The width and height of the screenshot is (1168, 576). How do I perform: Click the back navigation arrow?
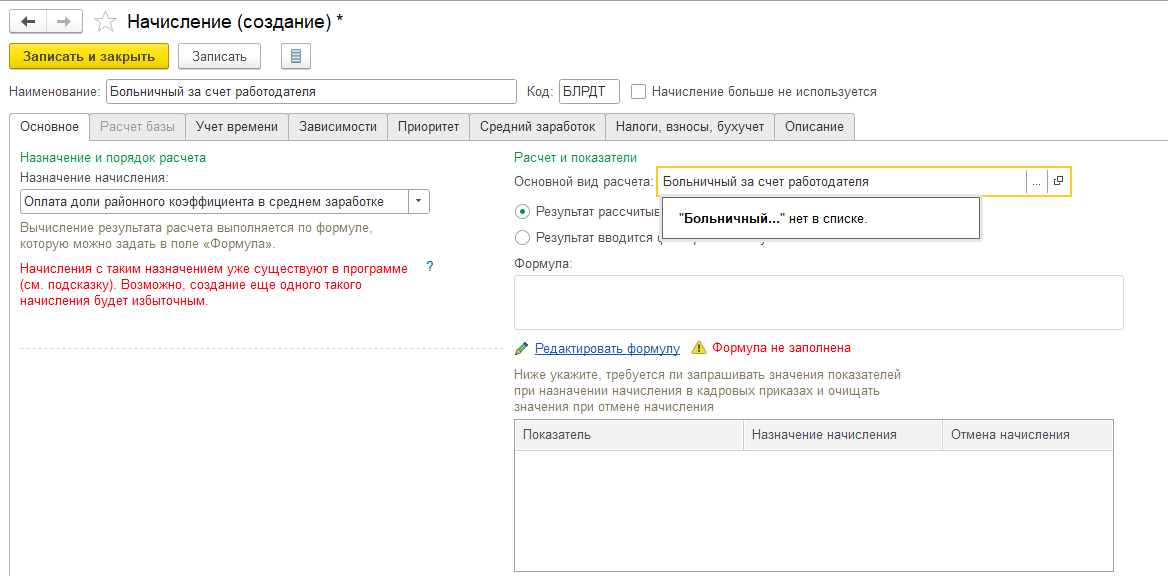tap(28, 22)
